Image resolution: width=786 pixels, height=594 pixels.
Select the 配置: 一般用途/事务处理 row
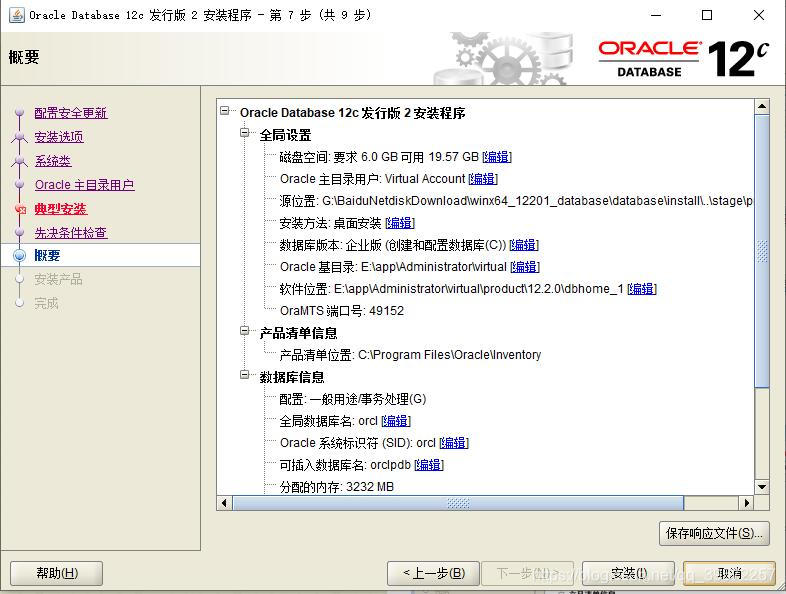353,399
